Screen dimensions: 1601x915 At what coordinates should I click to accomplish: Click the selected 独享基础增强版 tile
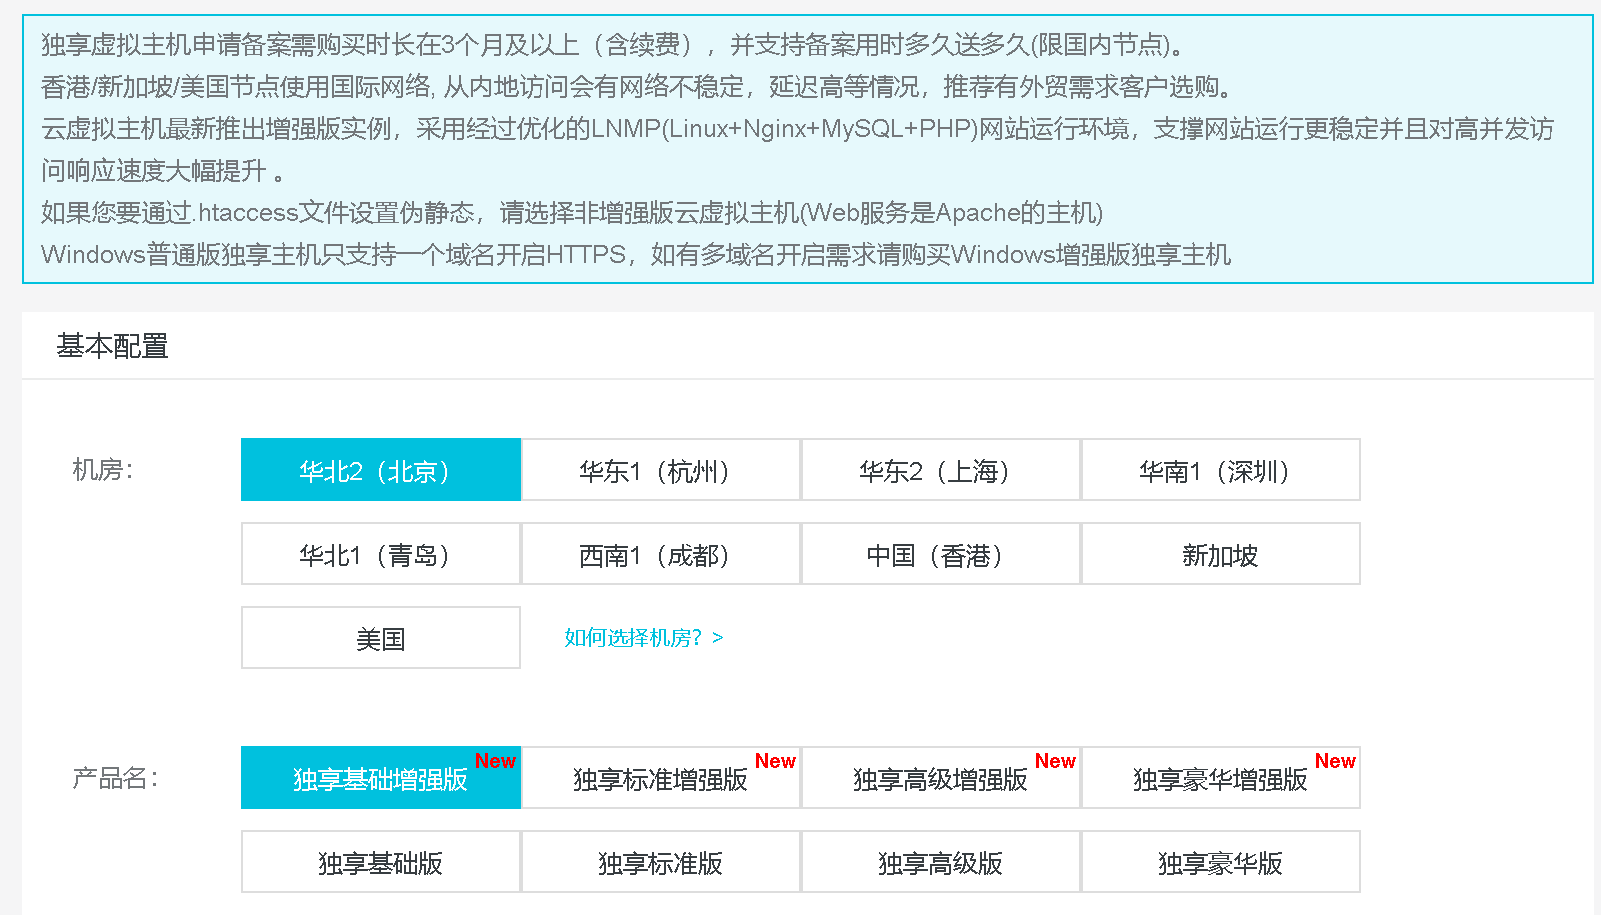point(379,778)
